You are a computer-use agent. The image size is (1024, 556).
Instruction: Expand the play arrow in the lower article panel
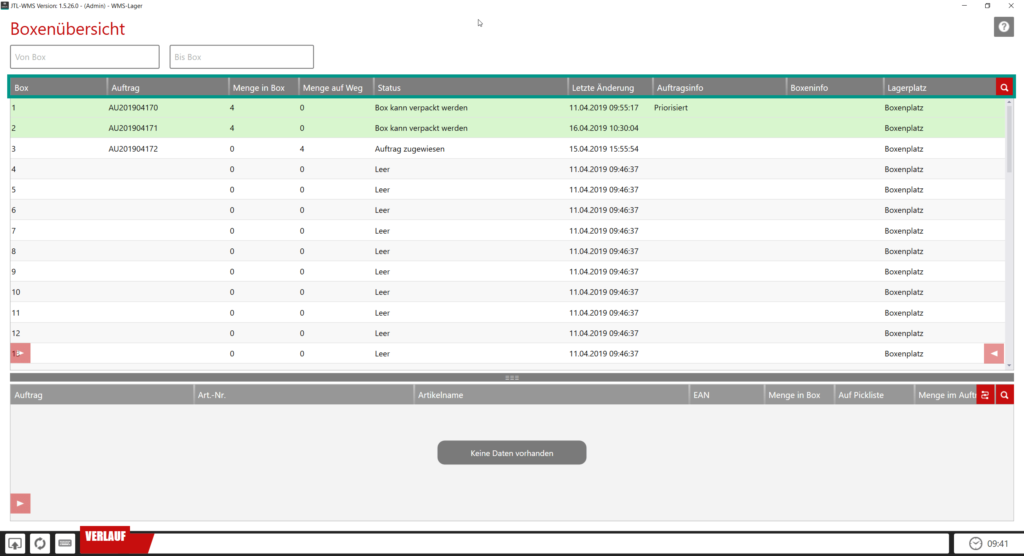coord(20,502)
